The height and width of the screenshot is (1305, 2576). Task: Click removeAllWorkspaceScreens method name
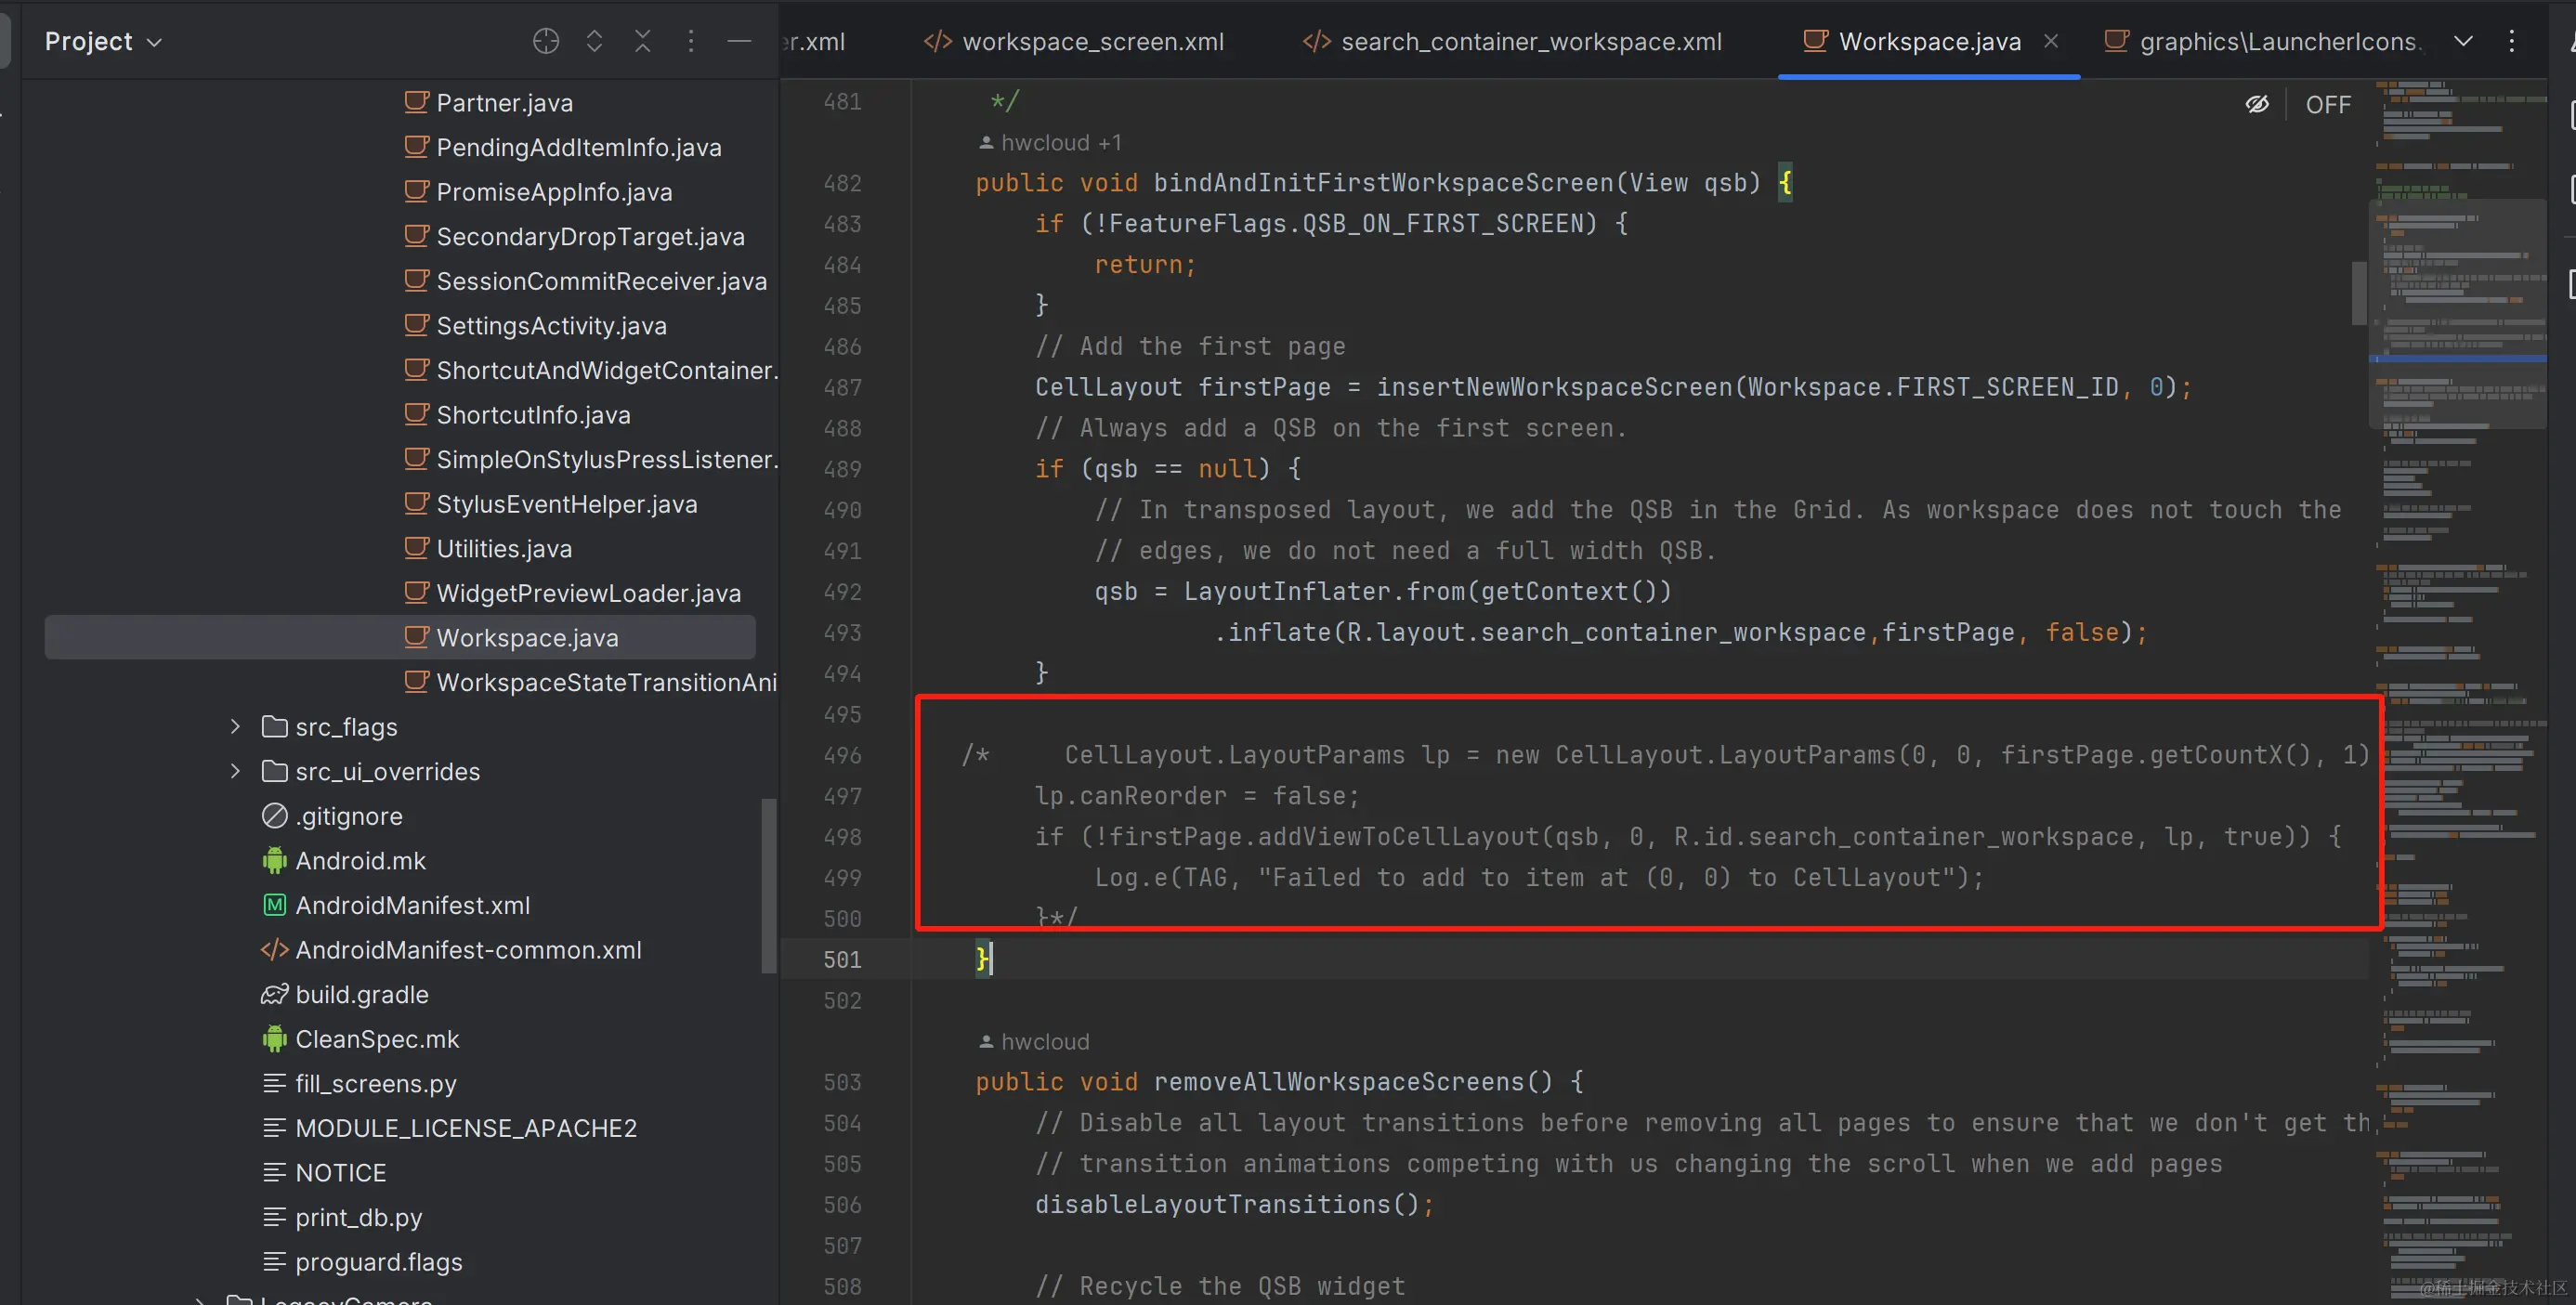tap(1339, 1082)
